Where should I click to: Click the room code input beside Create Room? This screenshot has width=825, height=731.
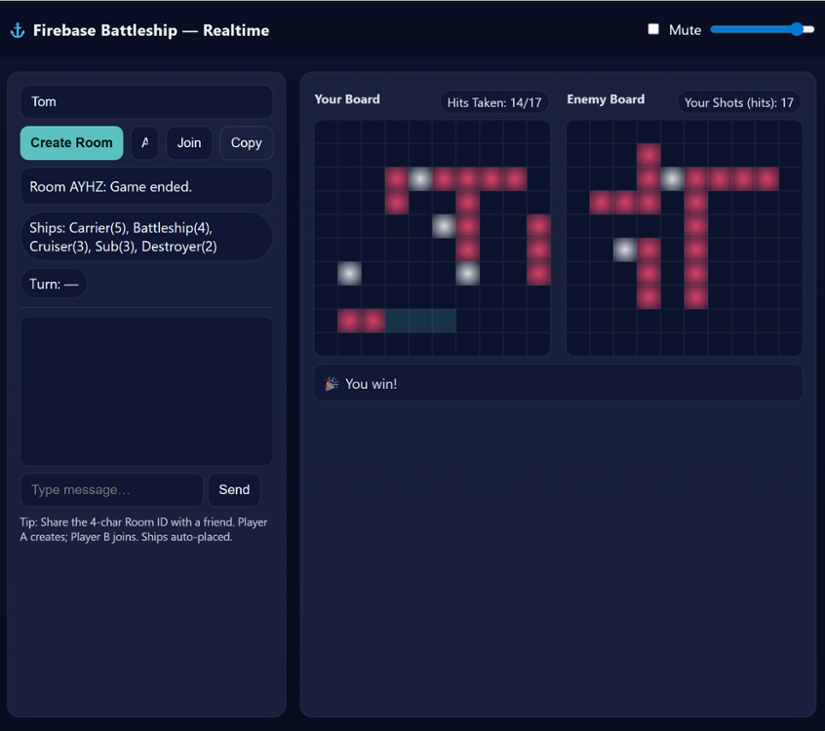[x=144, y=143]
